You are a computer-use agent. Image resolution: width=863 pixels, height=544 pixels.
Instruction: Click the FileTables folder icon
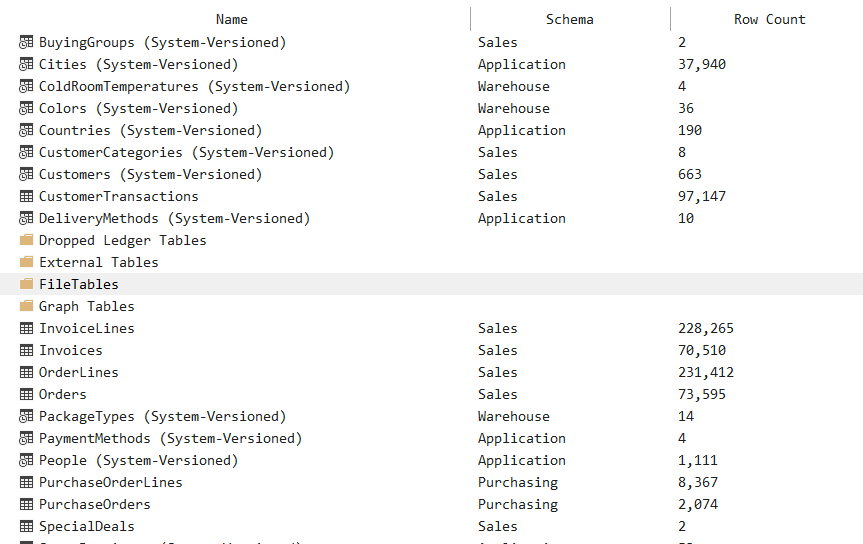[x=26, y=284]
